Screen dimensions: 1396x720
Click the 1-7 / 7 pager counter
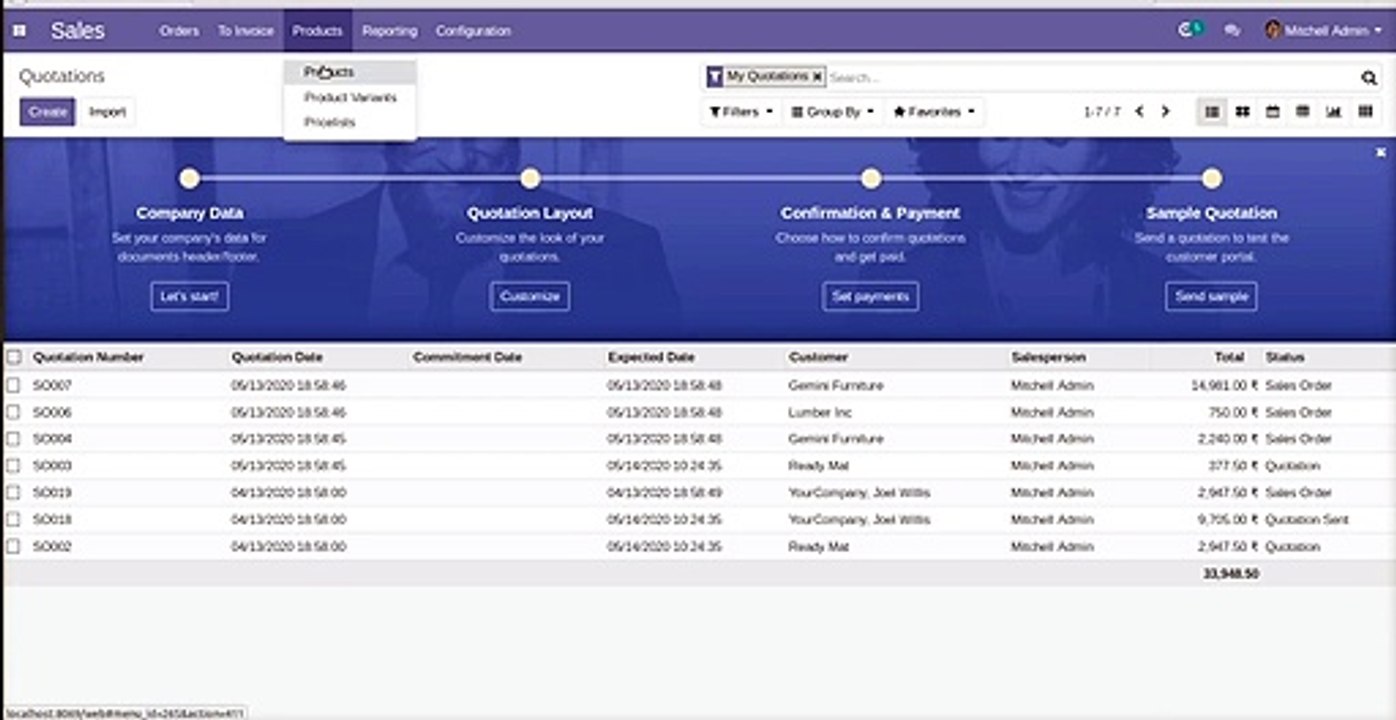(1102, 112)
